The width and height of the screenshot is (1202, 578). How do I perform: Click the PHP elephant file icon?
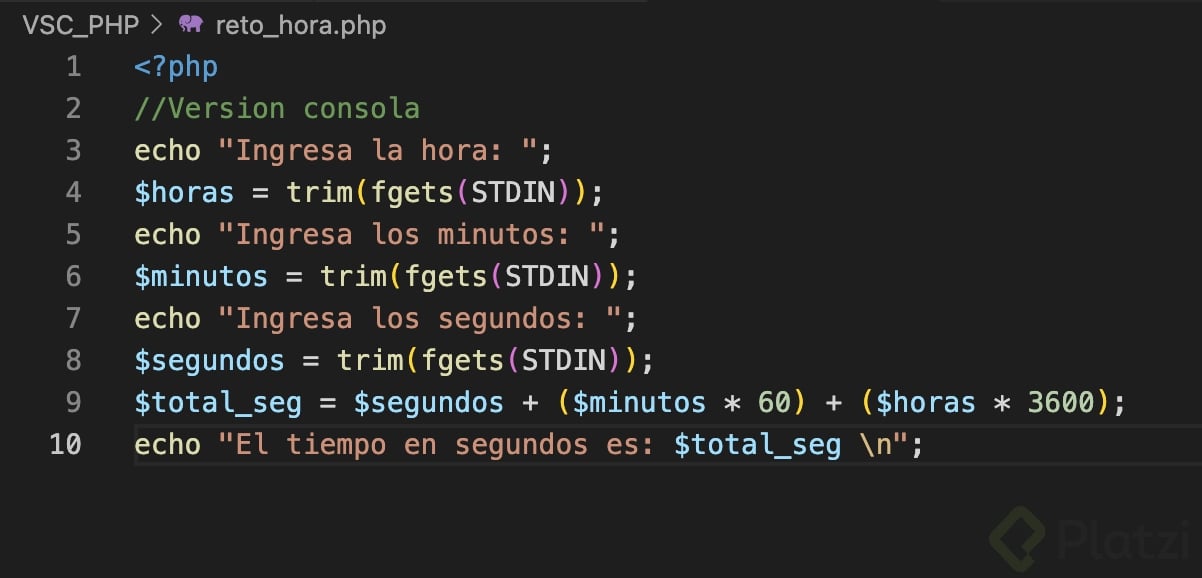coord(190,25)
